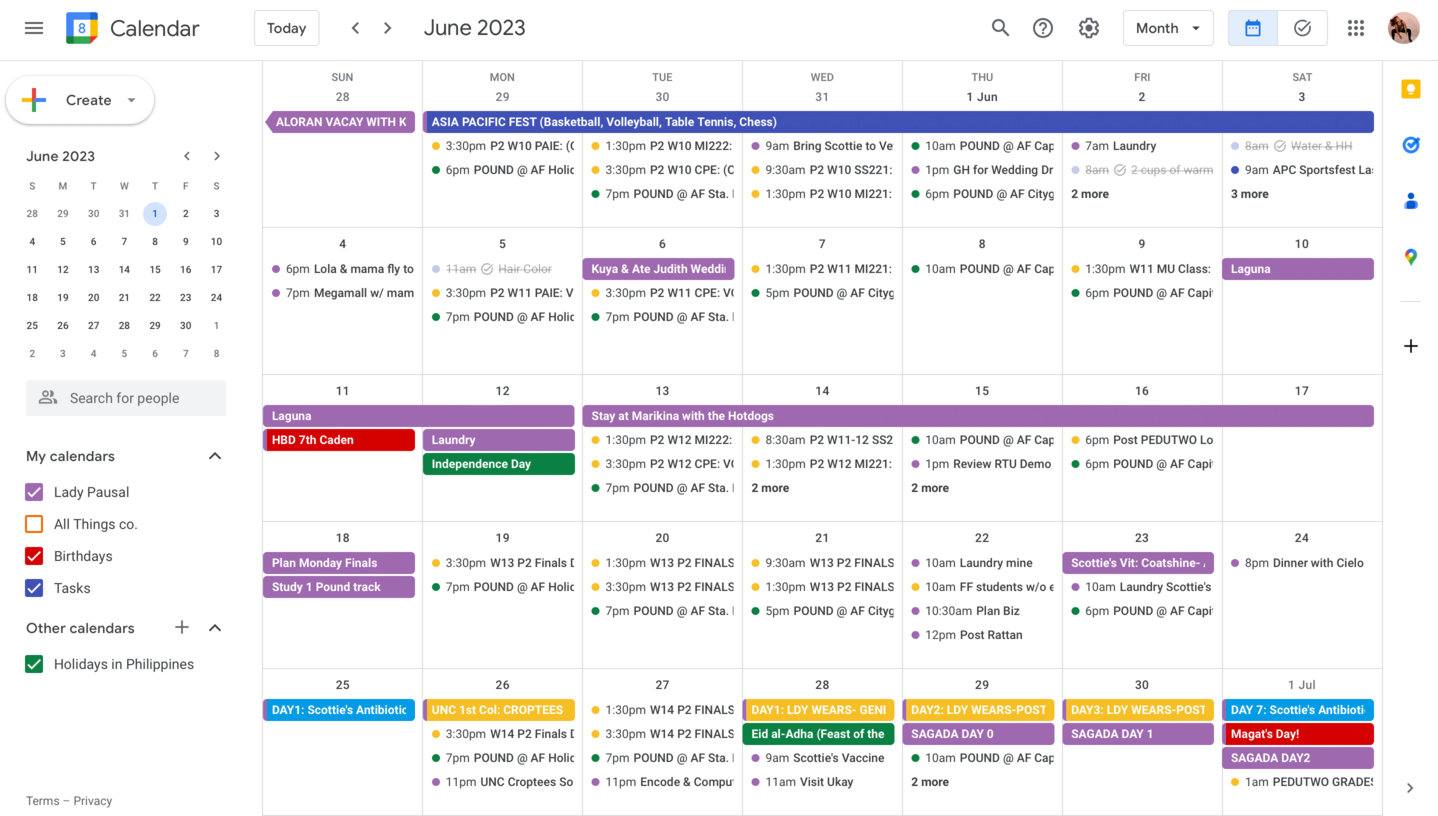Open Stay at Marikina with the Hotdogs event

(x=978, y=416)
